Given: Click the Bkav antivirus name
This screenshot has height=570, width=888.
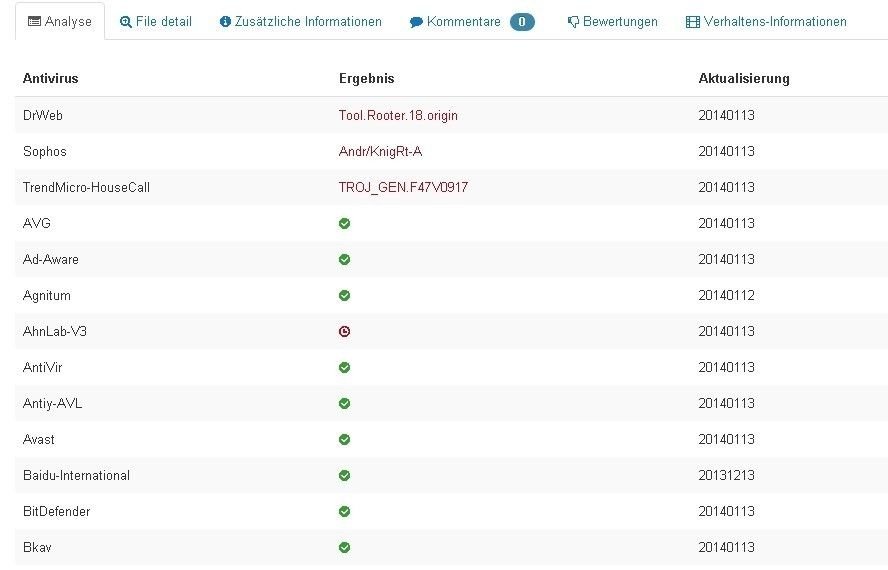Looking at the screenshot, I should point(37,547).
